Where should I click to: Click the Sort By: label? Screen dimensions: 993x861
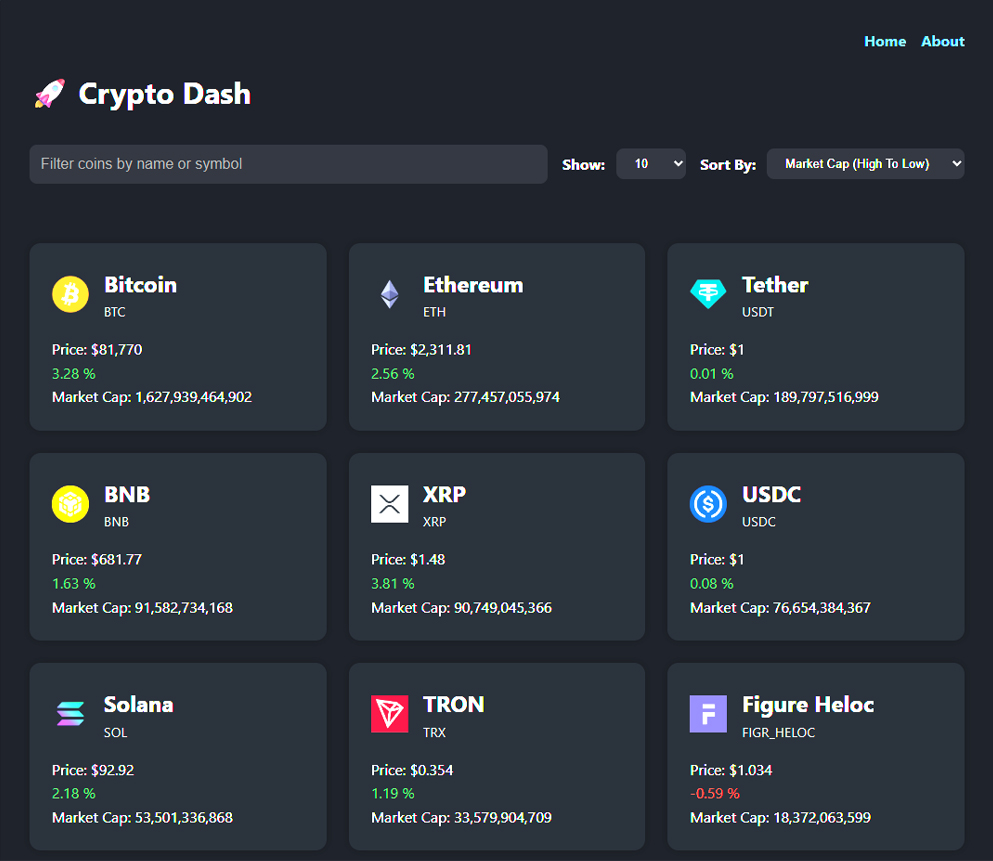point(728,165)
